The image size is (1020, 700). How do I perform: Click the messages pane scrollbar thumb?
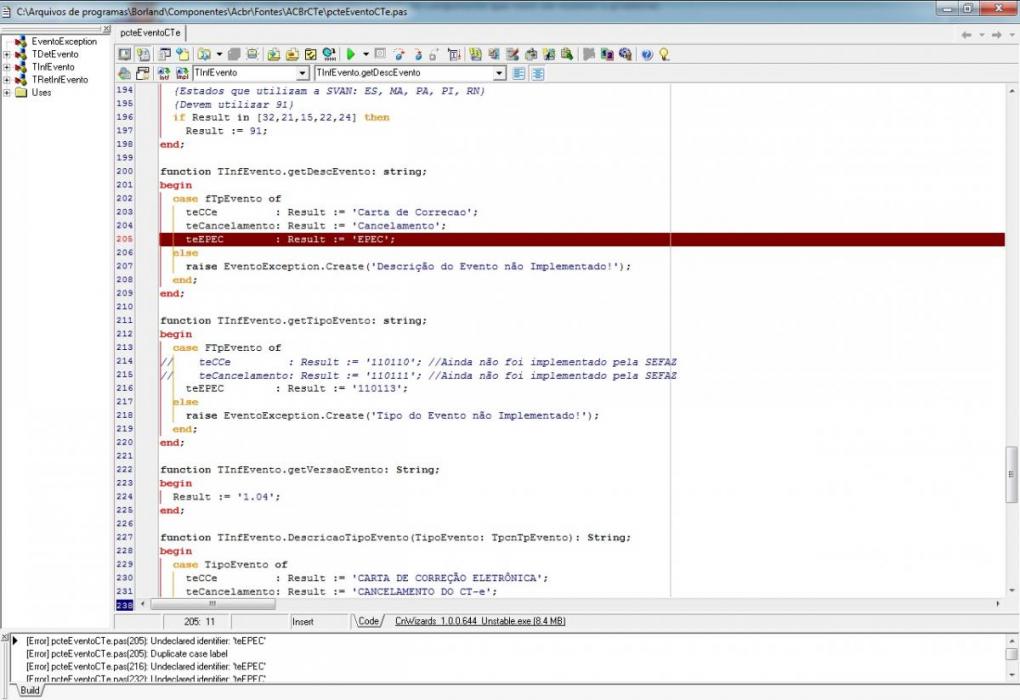coord(1011,654)
